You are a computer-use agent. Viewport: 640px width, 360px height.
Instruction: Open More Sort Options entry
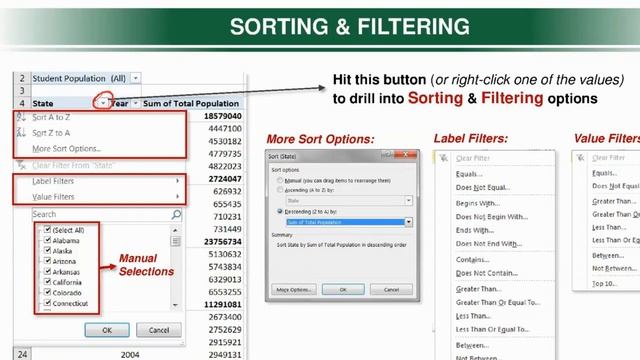[x=66, y=149]
